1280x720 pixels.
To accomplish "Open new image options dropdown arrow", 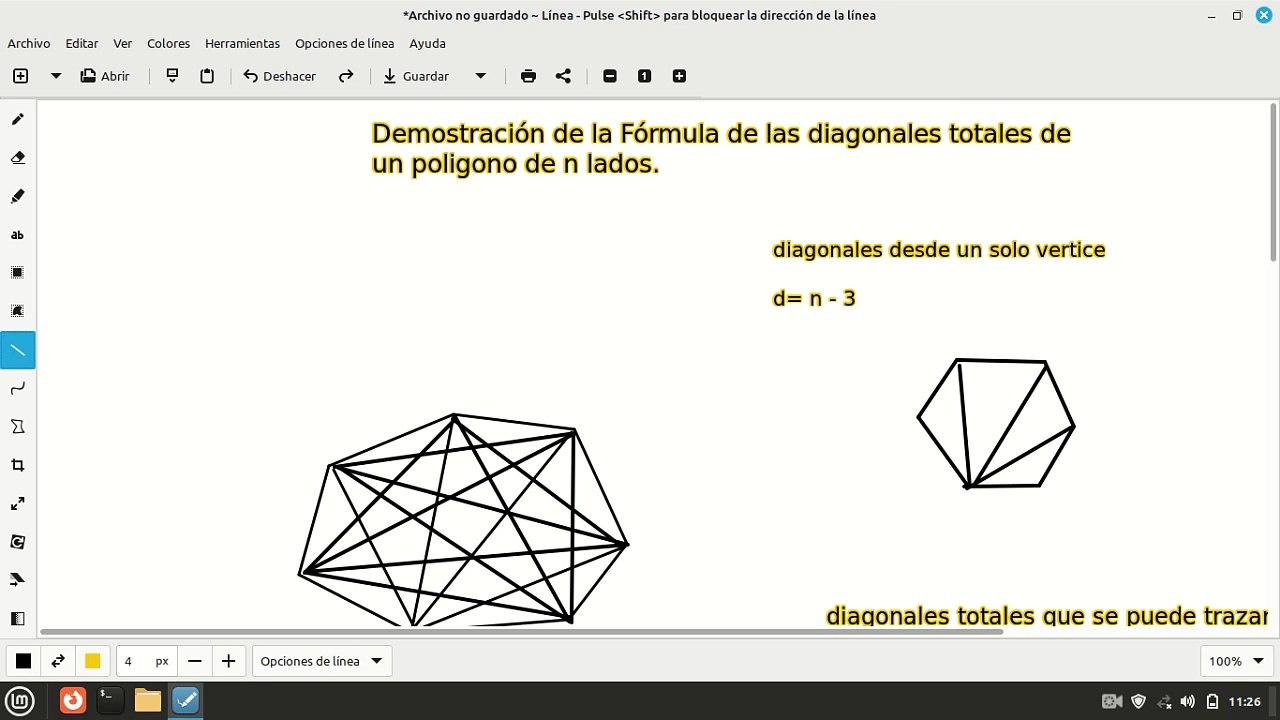I will point(56,76).
